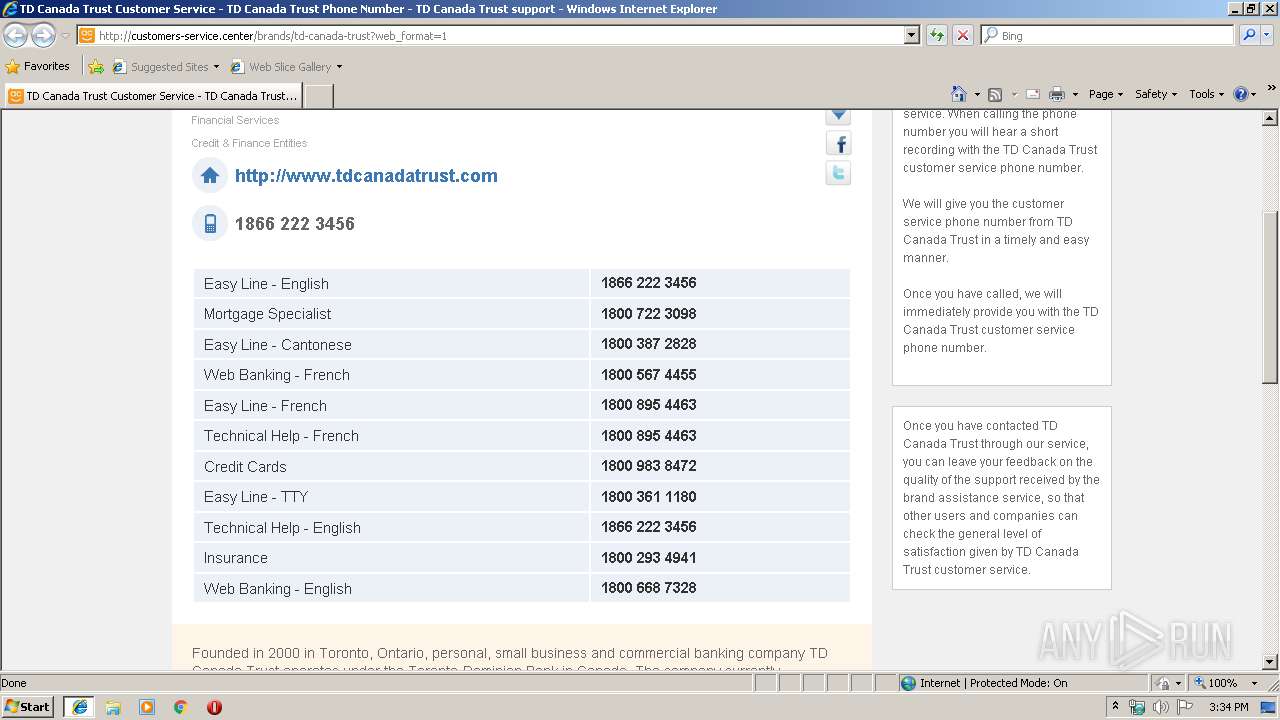The image size is (1280, 720).
Task: Click the page scrollbar up arrow
Action: pyautogui.click(x=1270, y=118)
